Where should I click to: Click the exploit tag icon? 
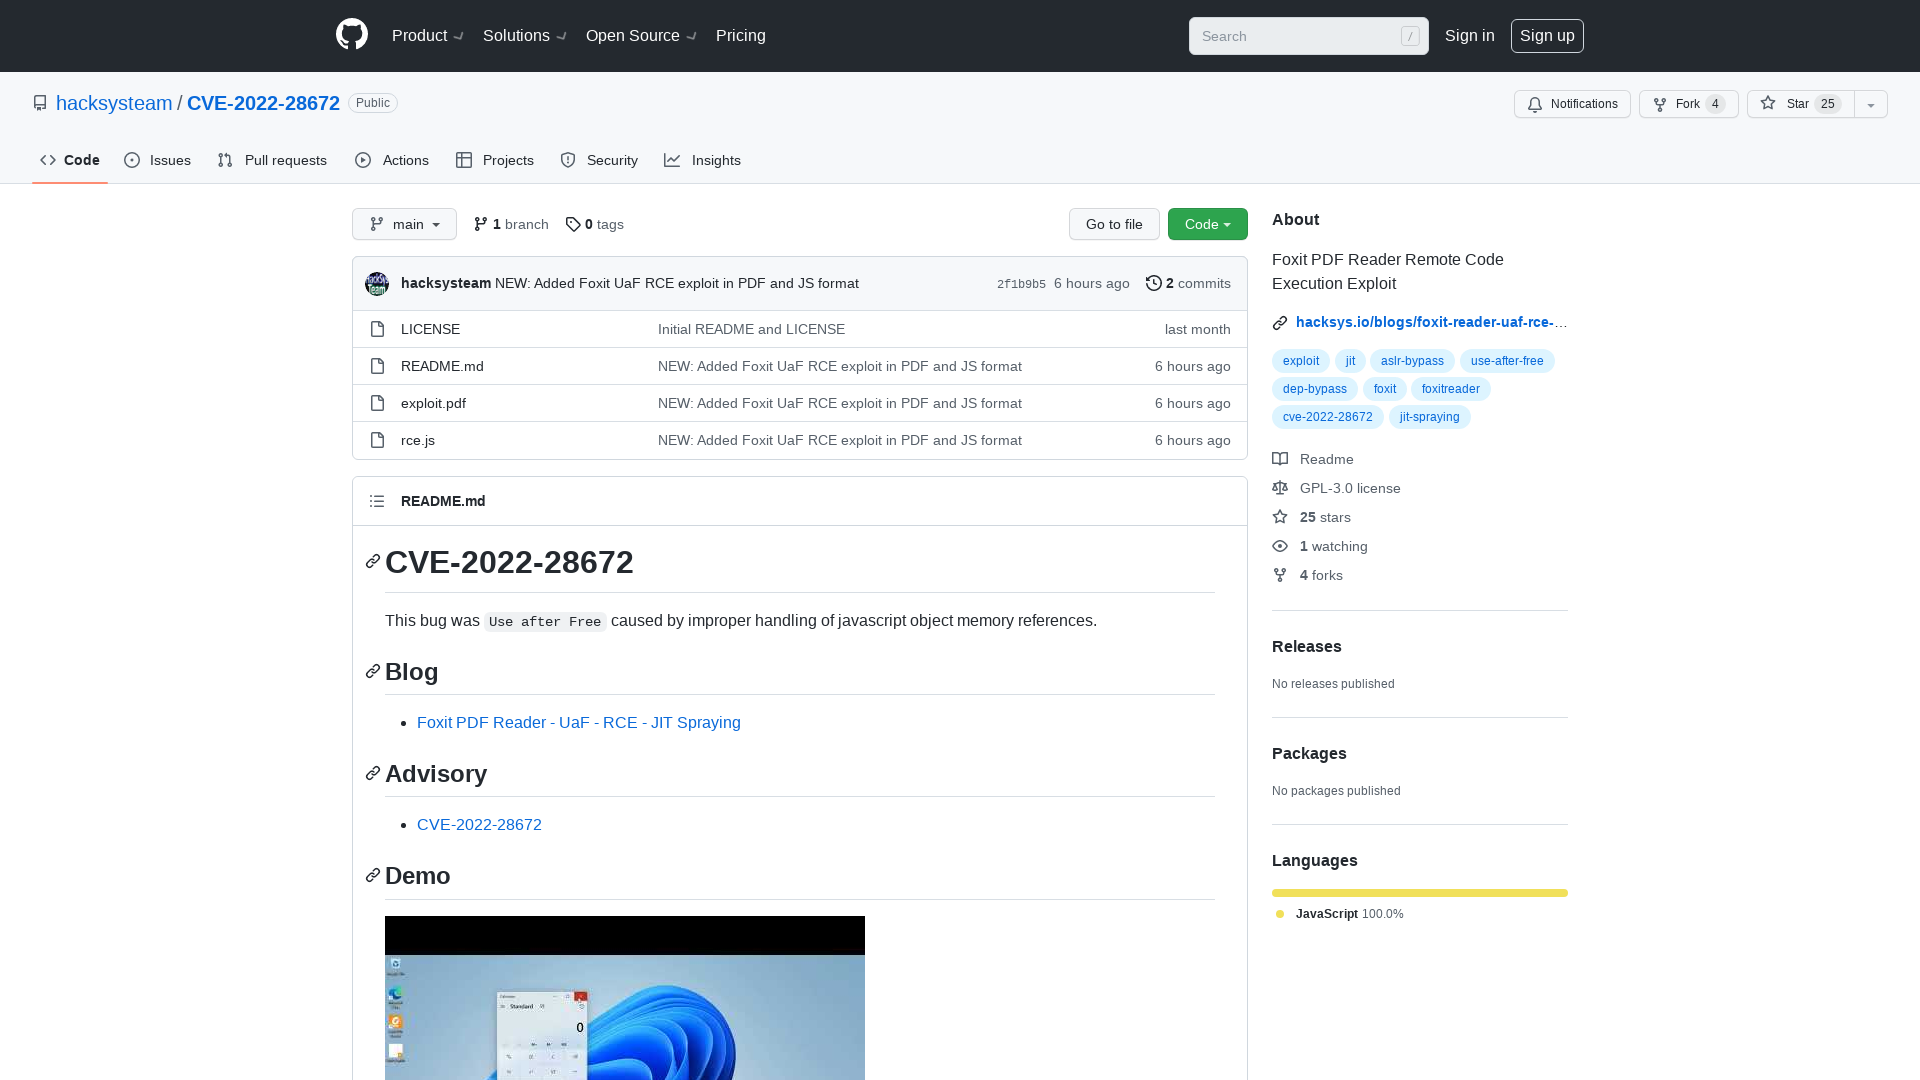(1300, 360)
